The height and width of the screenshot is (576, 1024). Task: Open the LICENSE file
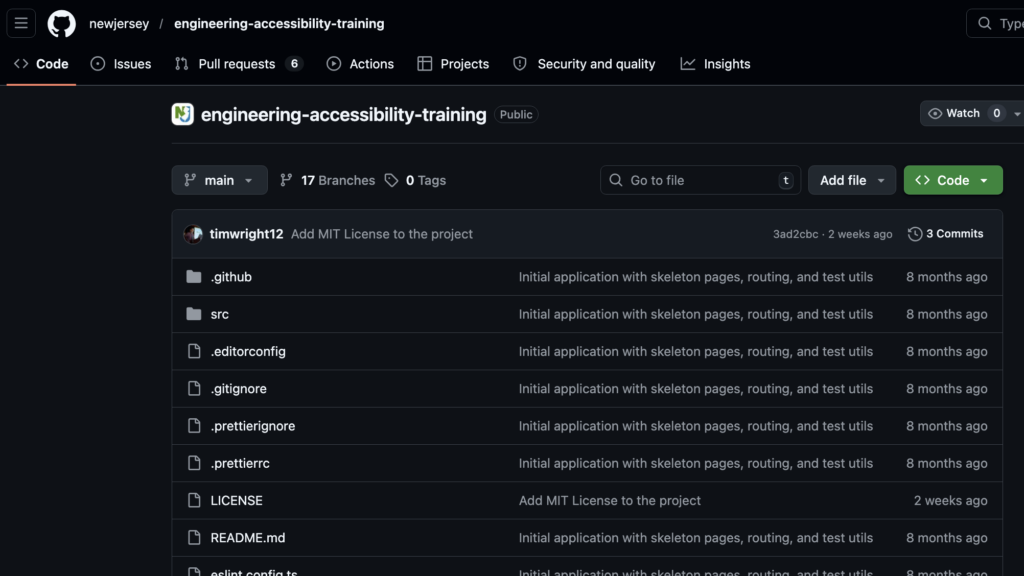tap(236, 500)
